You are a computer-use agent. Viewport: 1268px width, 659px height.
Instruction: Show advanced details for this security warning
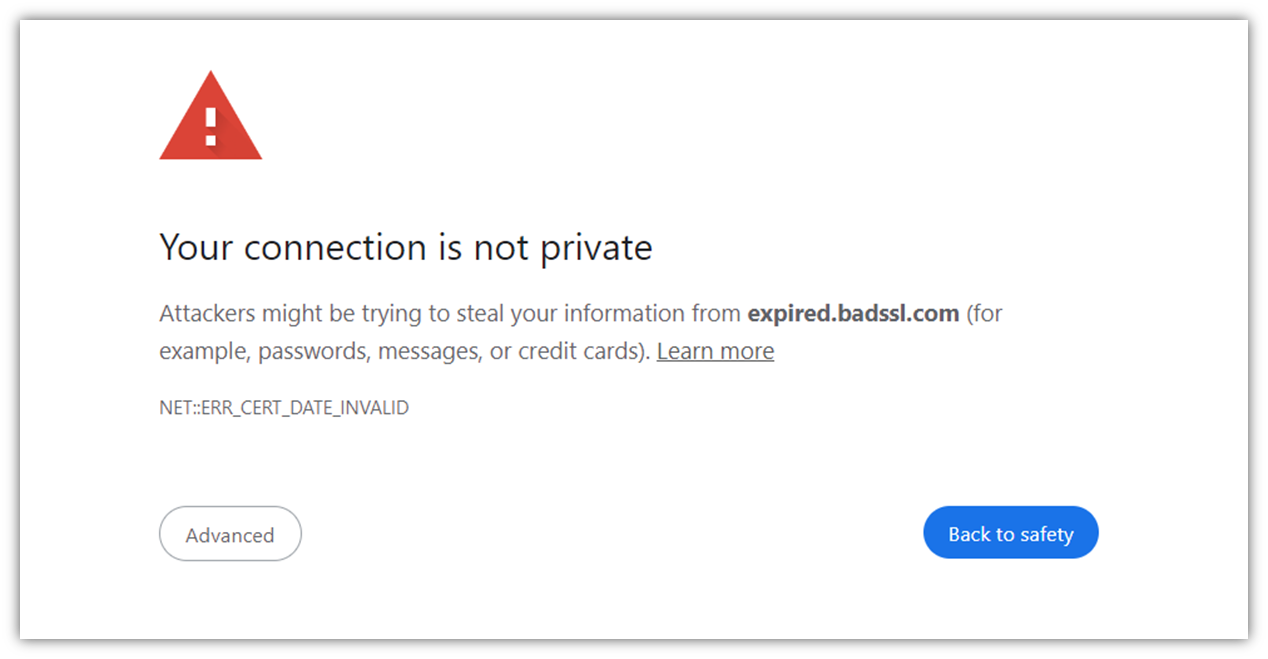pyautogui.click(x=230, y=534)
